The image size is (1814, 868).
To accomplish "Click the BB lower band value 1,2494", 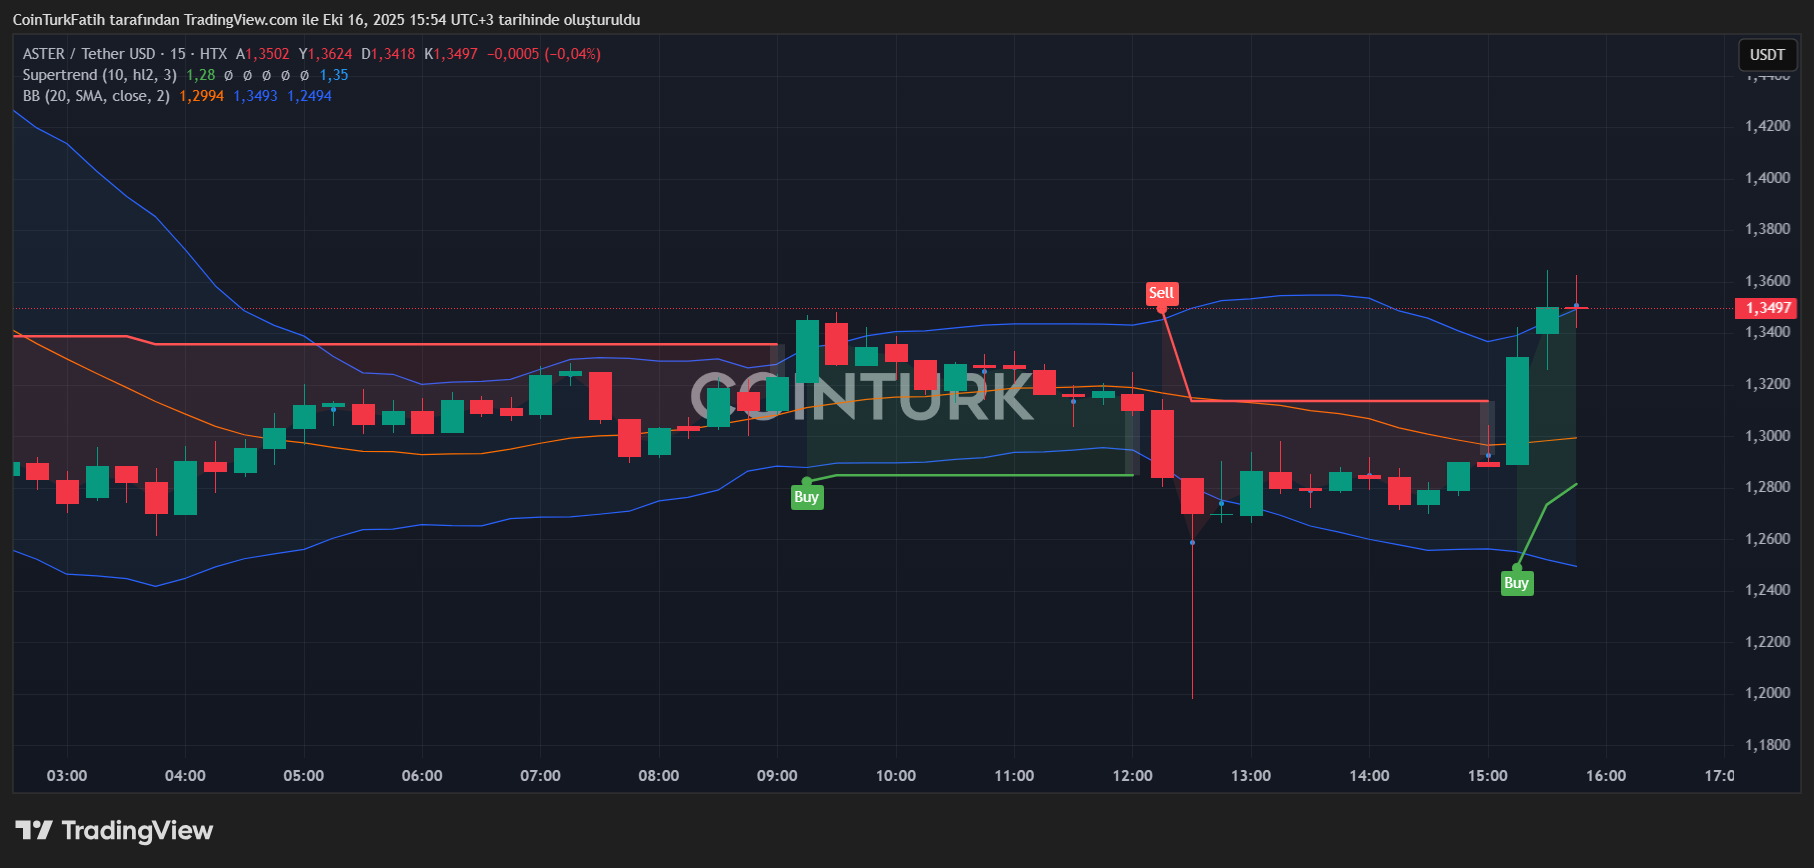I will pos(310,96).
